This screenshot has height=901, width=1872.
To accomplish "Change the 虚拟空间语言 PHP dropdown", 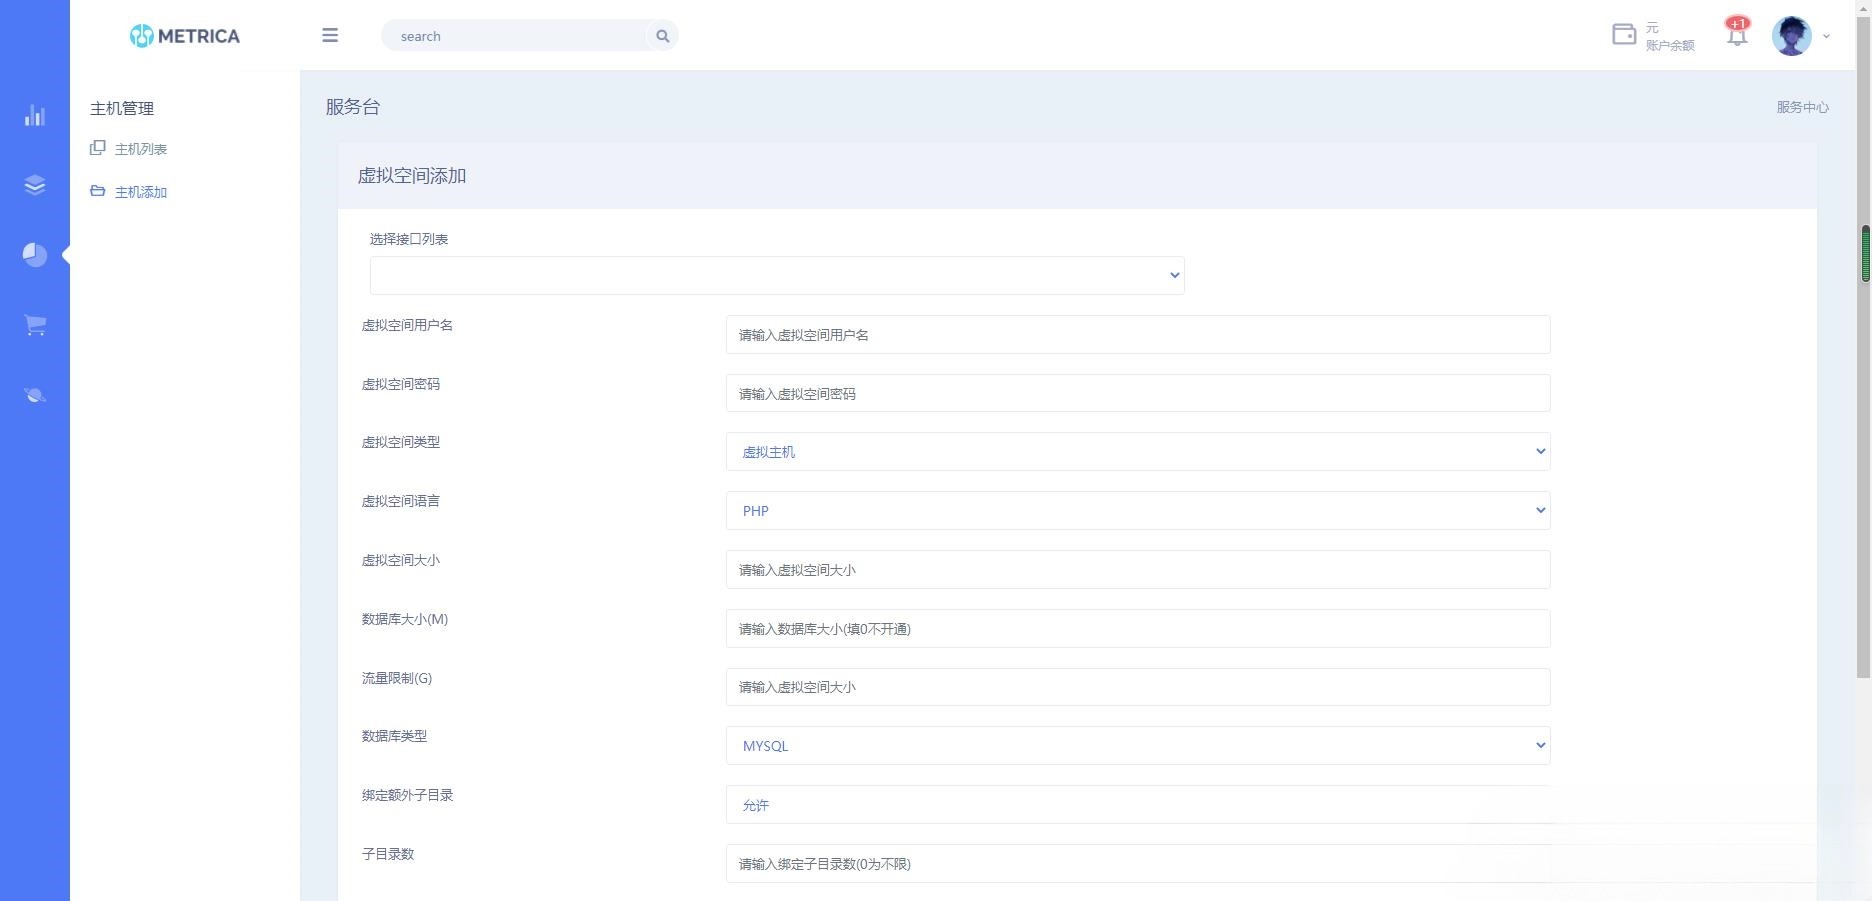I will (x=1137, y=510).
